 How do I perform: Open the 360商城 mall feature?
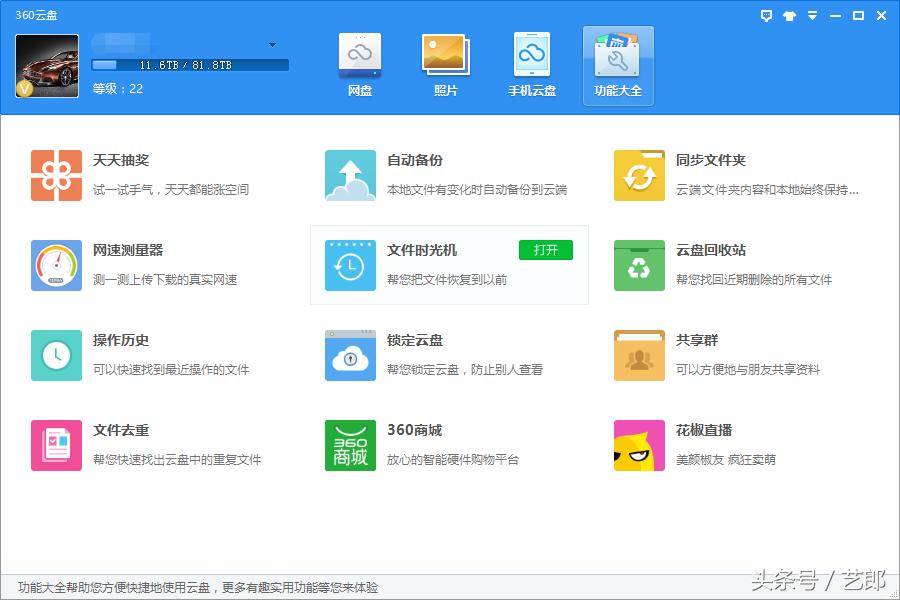tap(349, 445)
